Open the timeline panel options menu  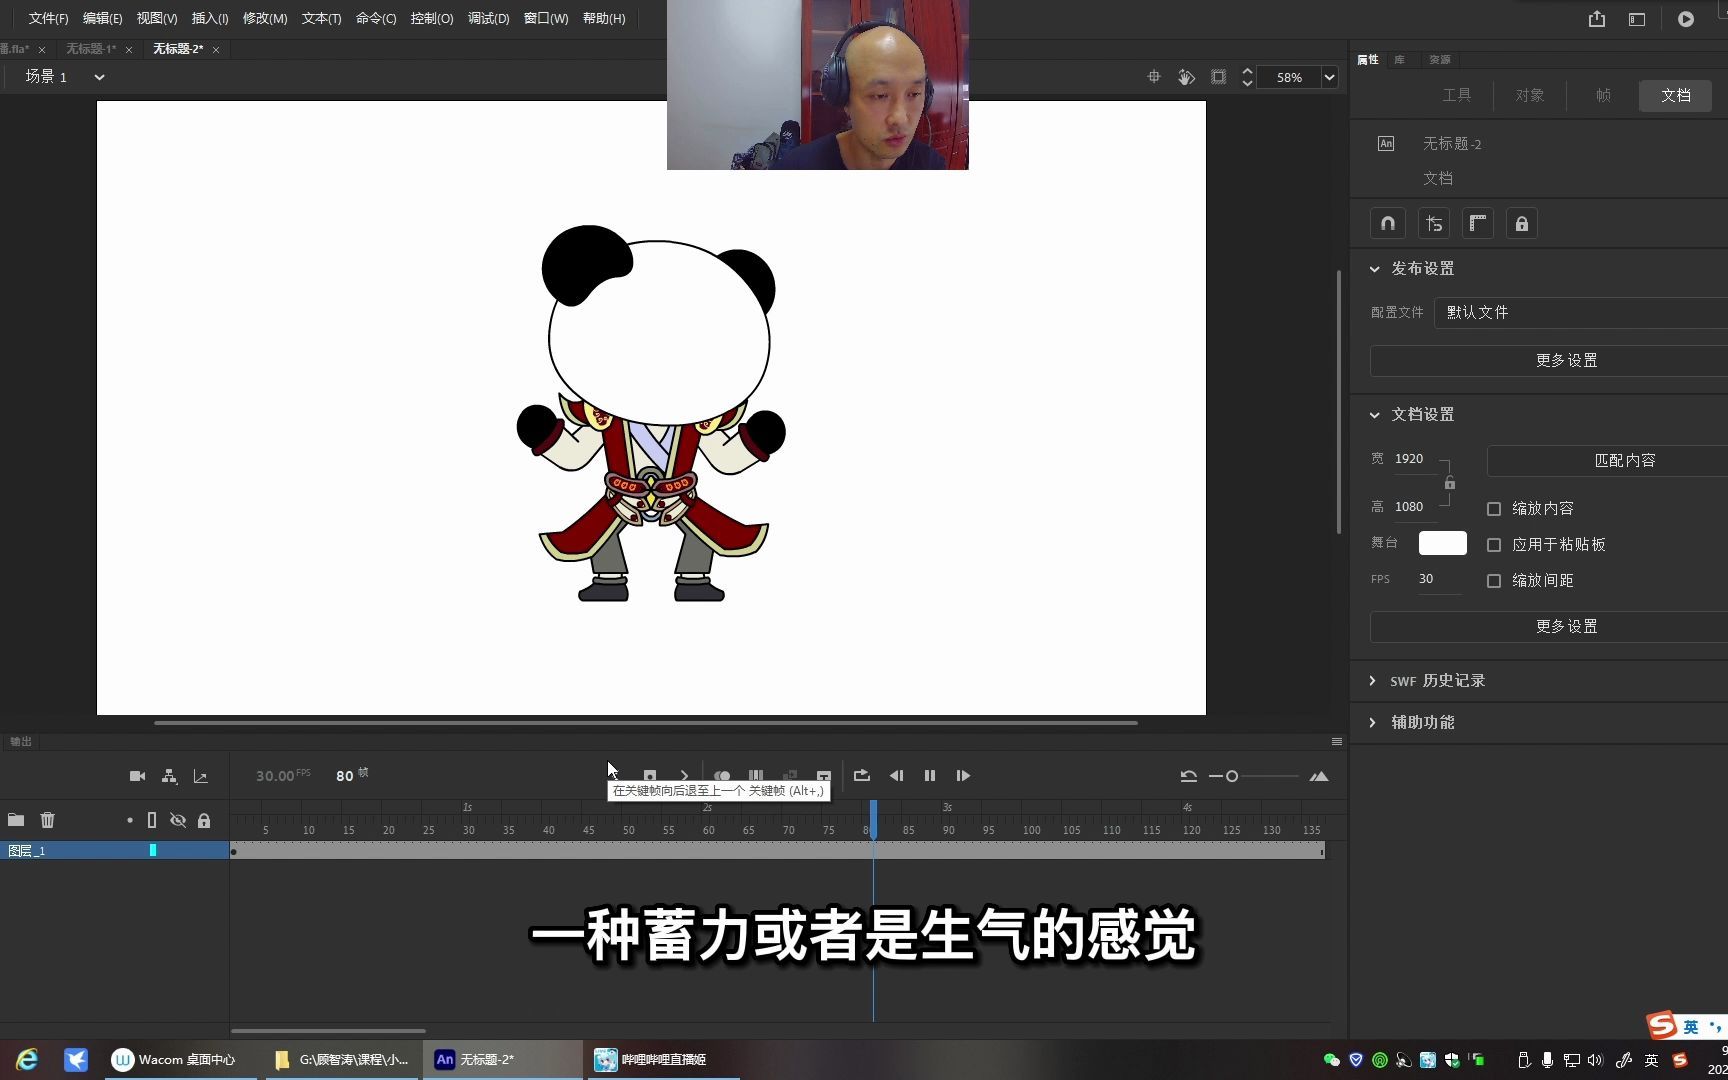tap(1337, 742)
